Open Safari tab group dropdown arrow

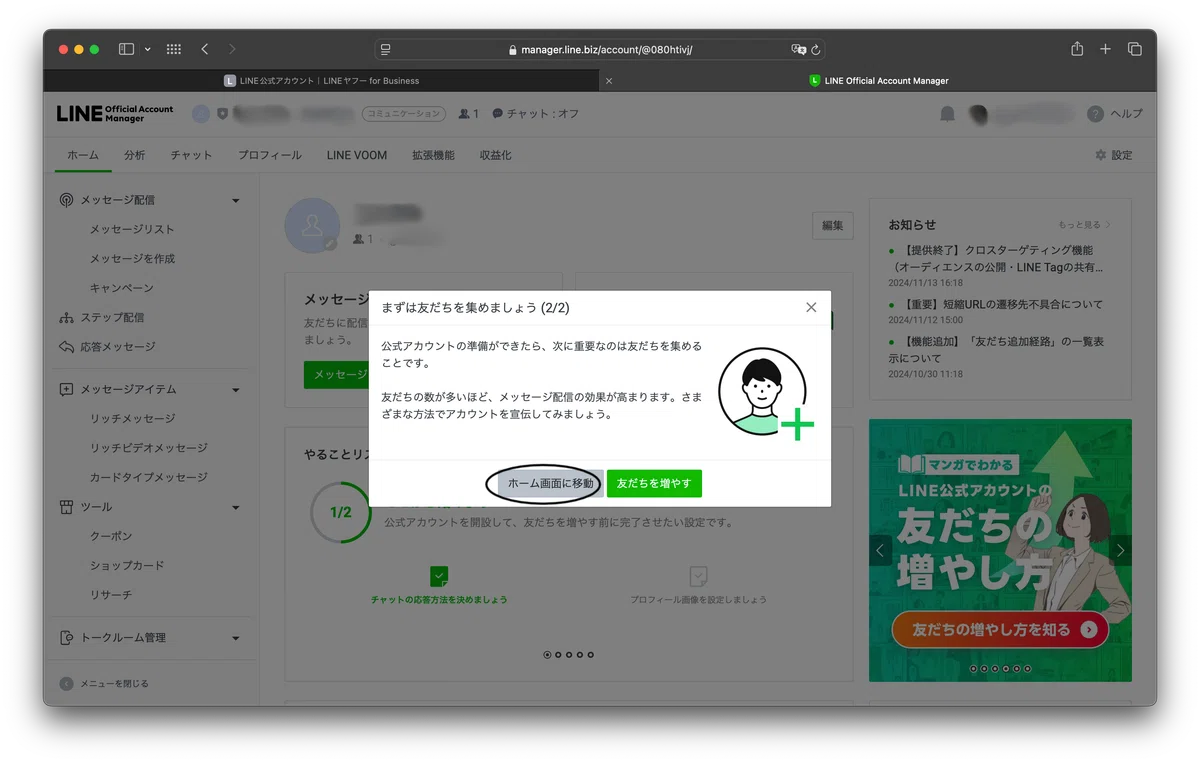click(148, 49)
